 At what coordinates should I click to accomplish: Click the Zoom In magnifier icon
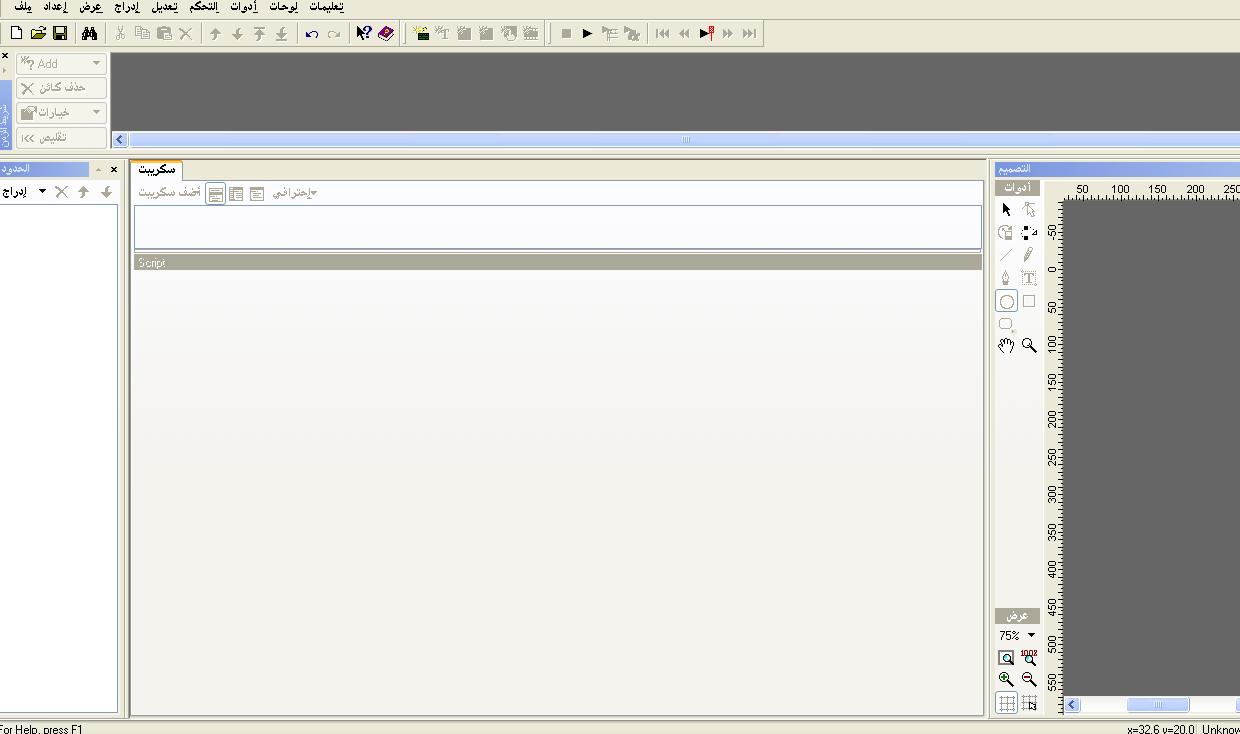click(1006, 680)
